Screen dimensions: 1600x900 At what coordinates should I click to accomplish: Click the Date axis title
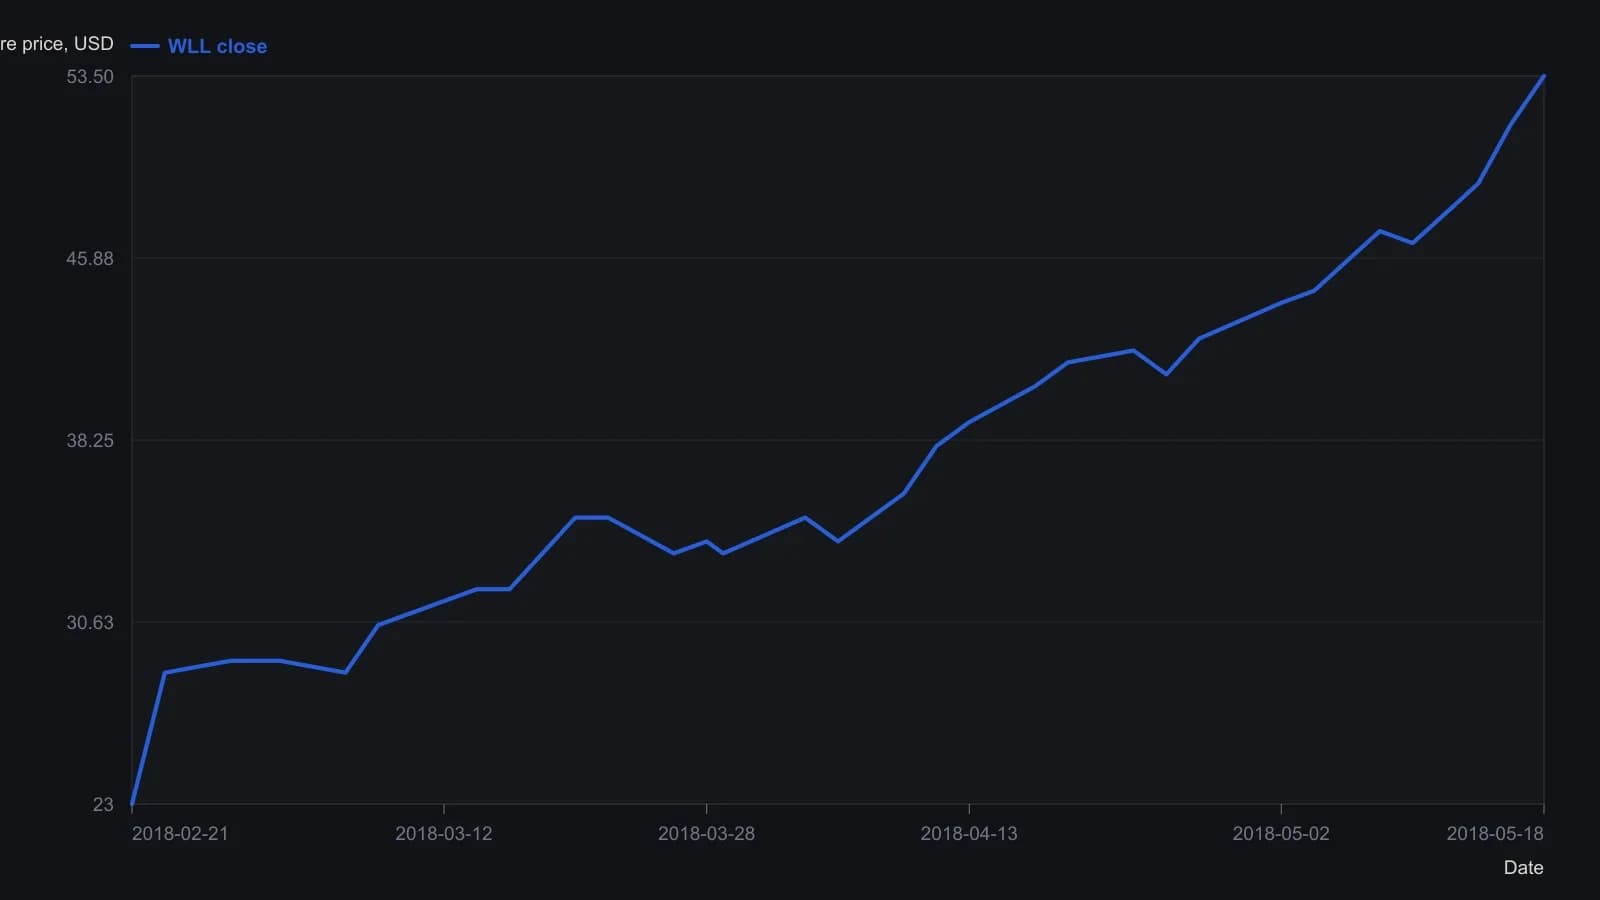1523,868
